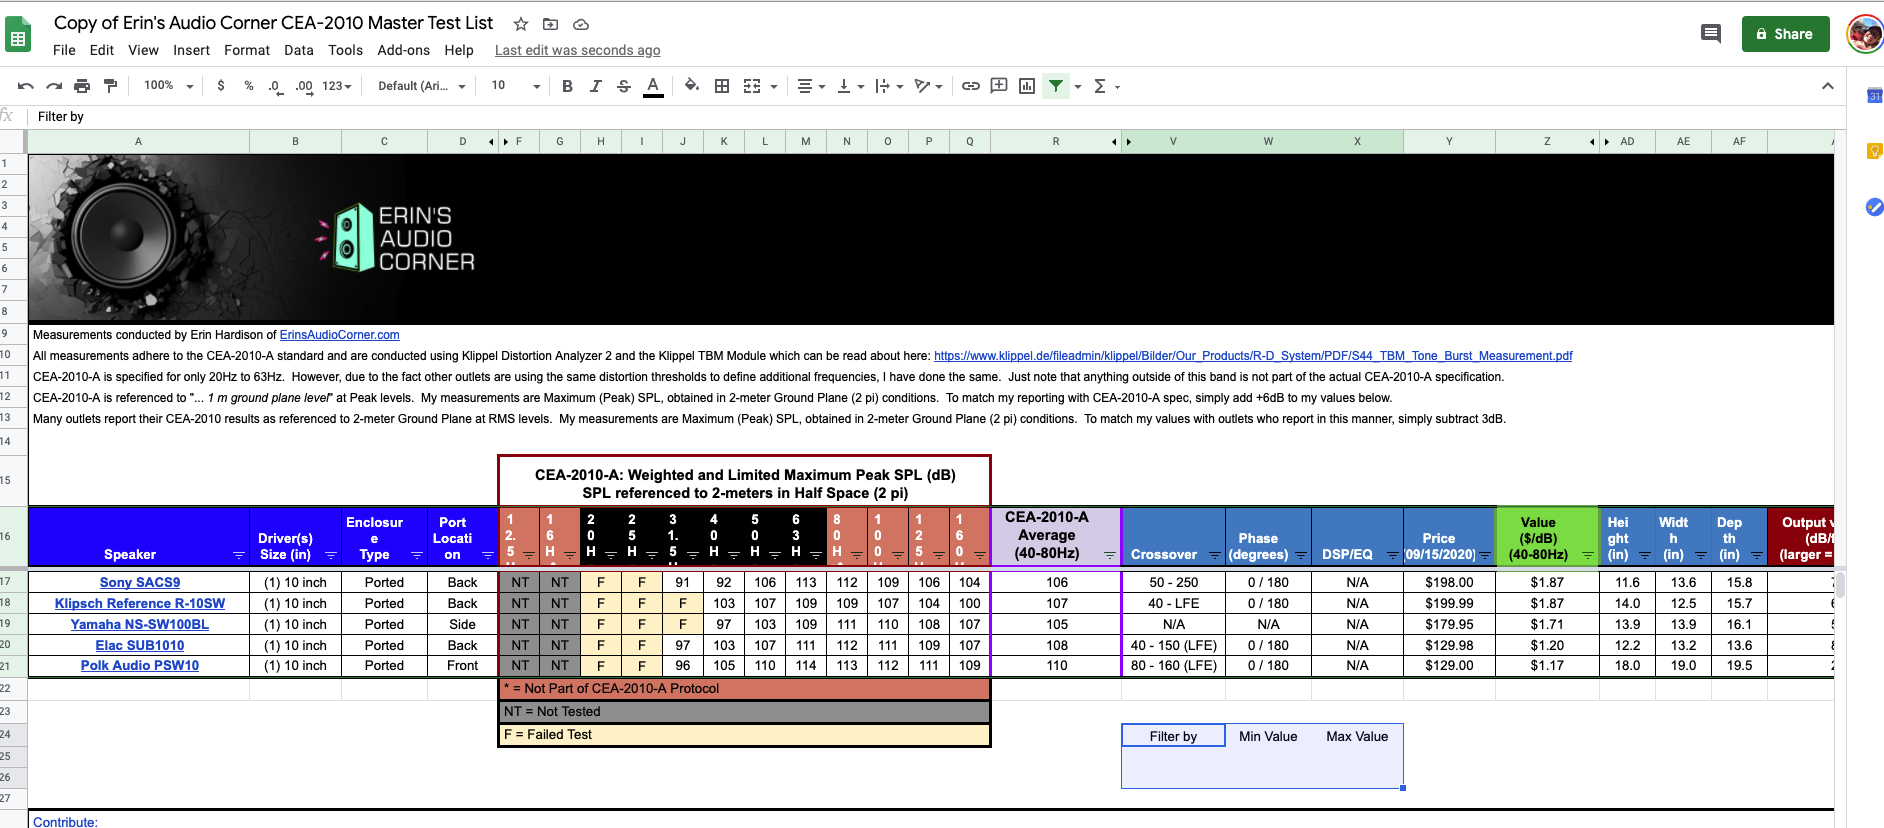Click the Undo icon in toolbar
Image resolution: width=1884 pixels, height=828 pixels.
click(x=26, y=86)
